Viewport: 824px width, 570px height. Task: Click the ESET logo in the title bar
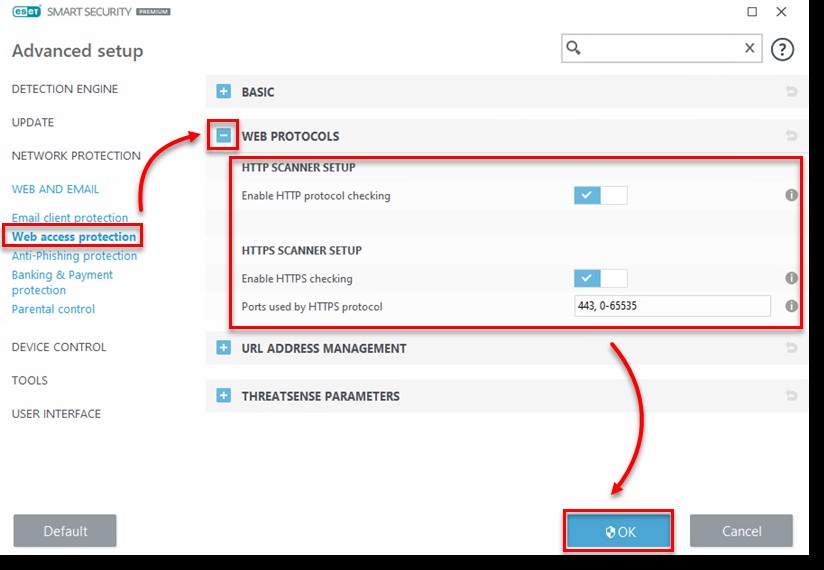[x=26, y=12]
